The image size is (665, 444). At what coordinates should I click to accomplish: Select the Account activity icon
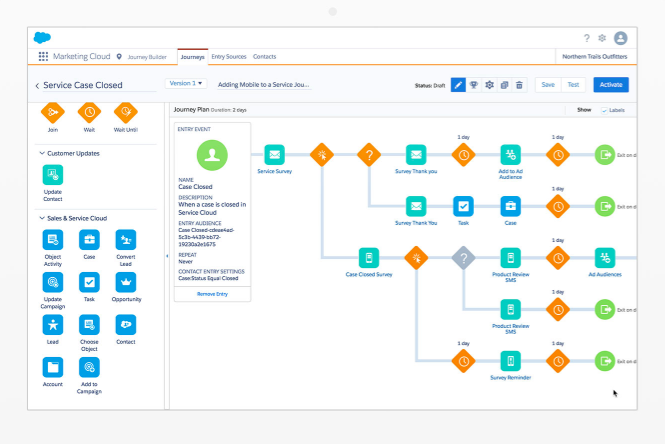(x=53, y=367)
